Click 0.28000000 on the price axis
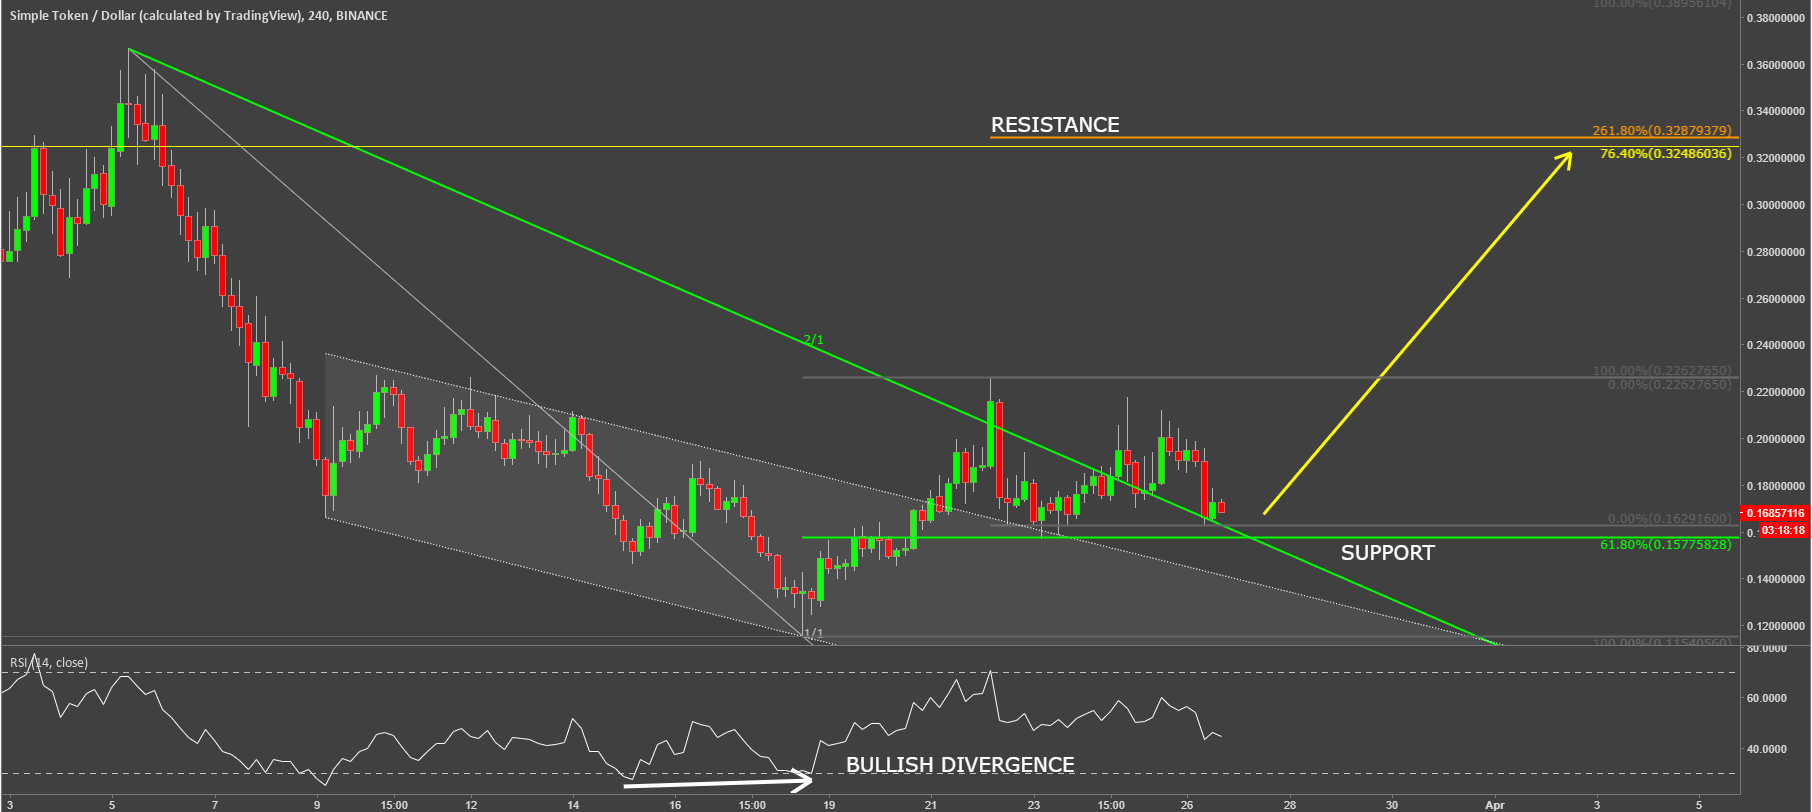 (x=1775, y=252)
